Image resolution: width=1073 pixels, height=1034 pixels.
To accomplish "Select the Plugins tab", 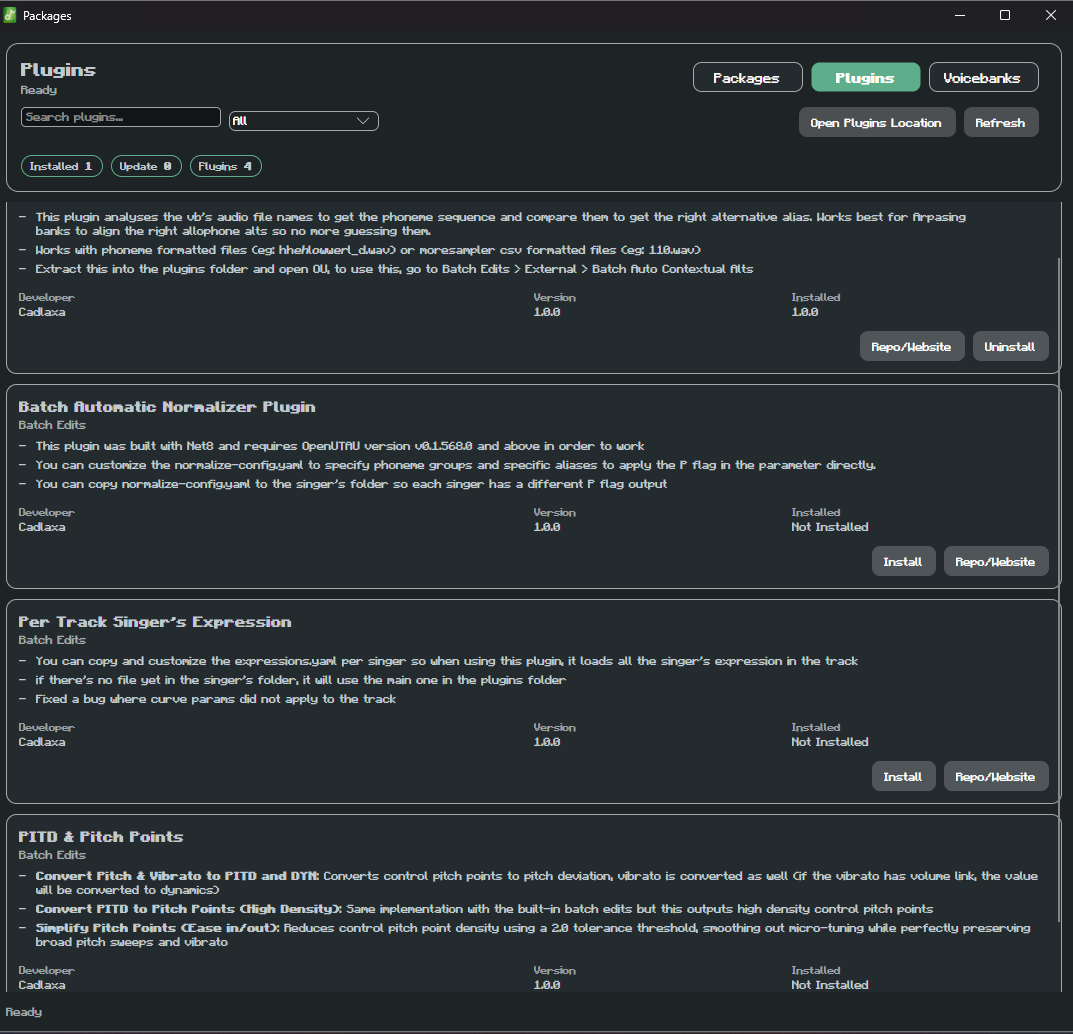I will (865, 77).
